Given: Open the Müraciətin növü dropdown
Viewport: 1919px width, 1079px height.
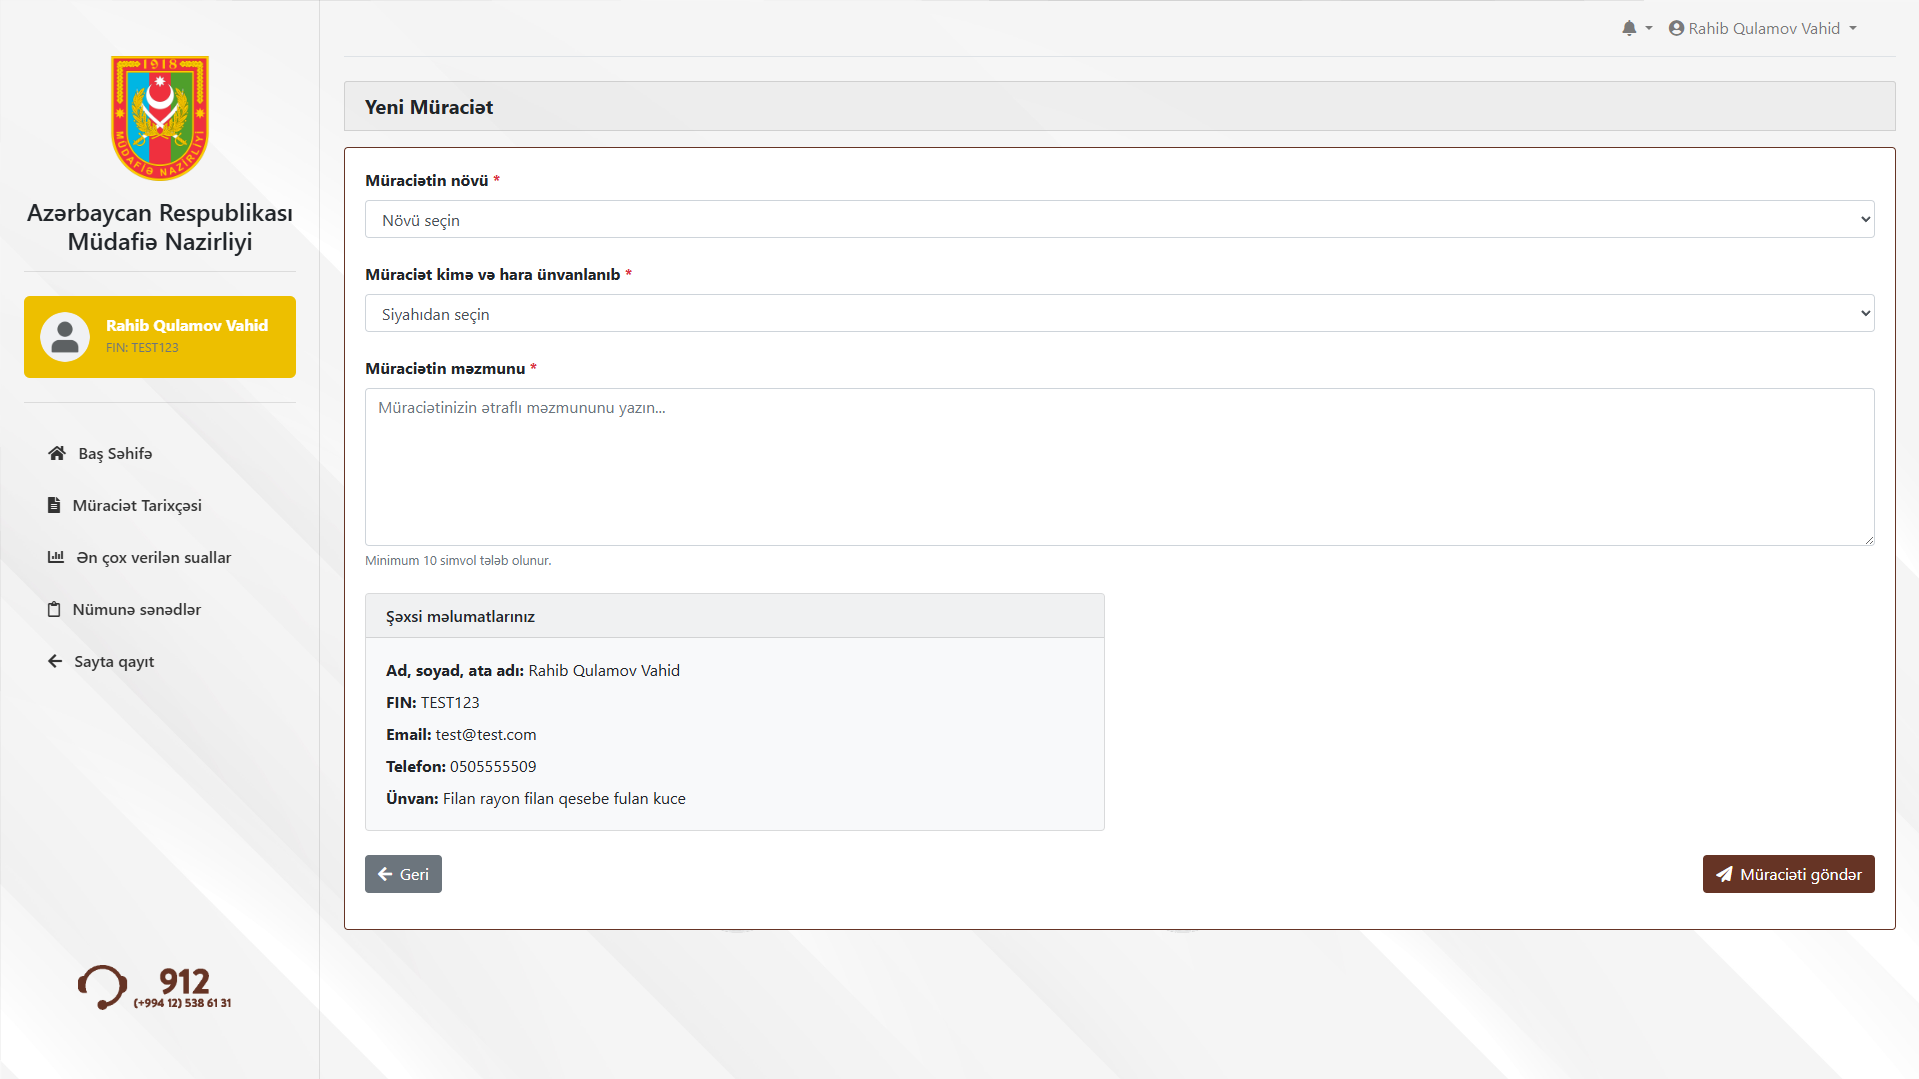Looking at the screenshot, I should click(x=1118, y=220).
